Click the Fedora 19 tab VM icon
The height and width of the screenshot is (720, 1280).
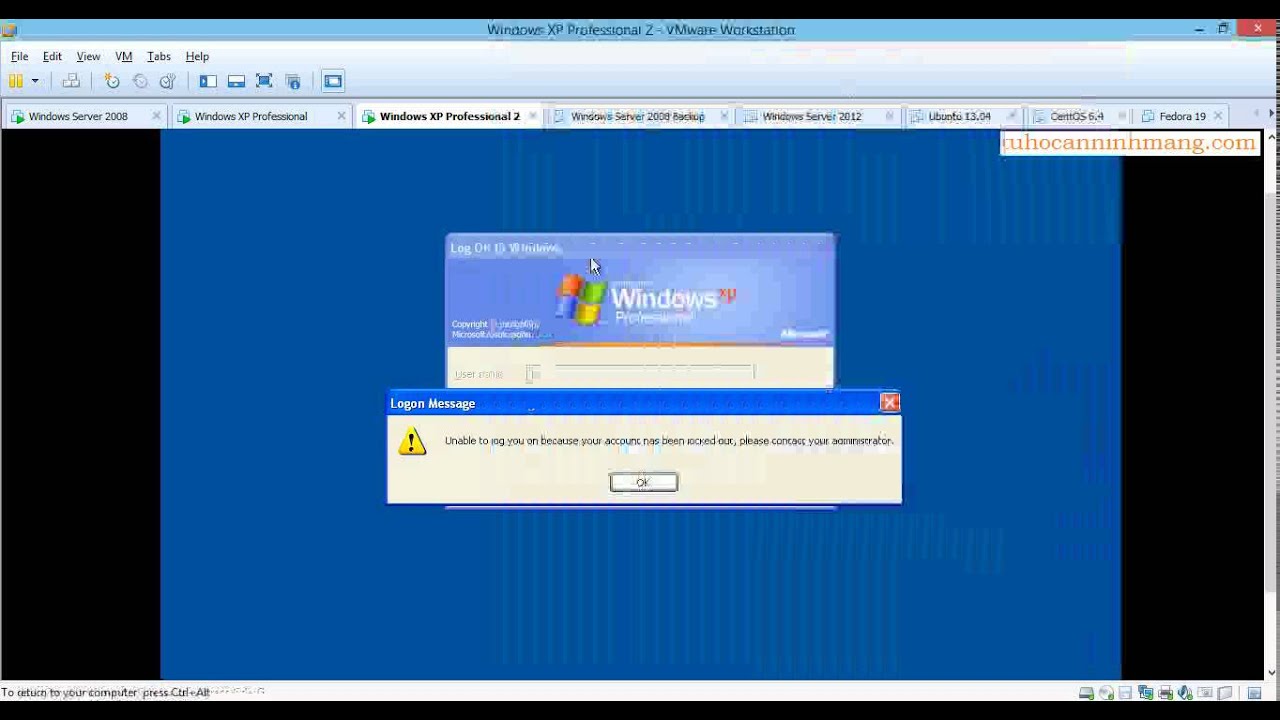click(1149, 117)
